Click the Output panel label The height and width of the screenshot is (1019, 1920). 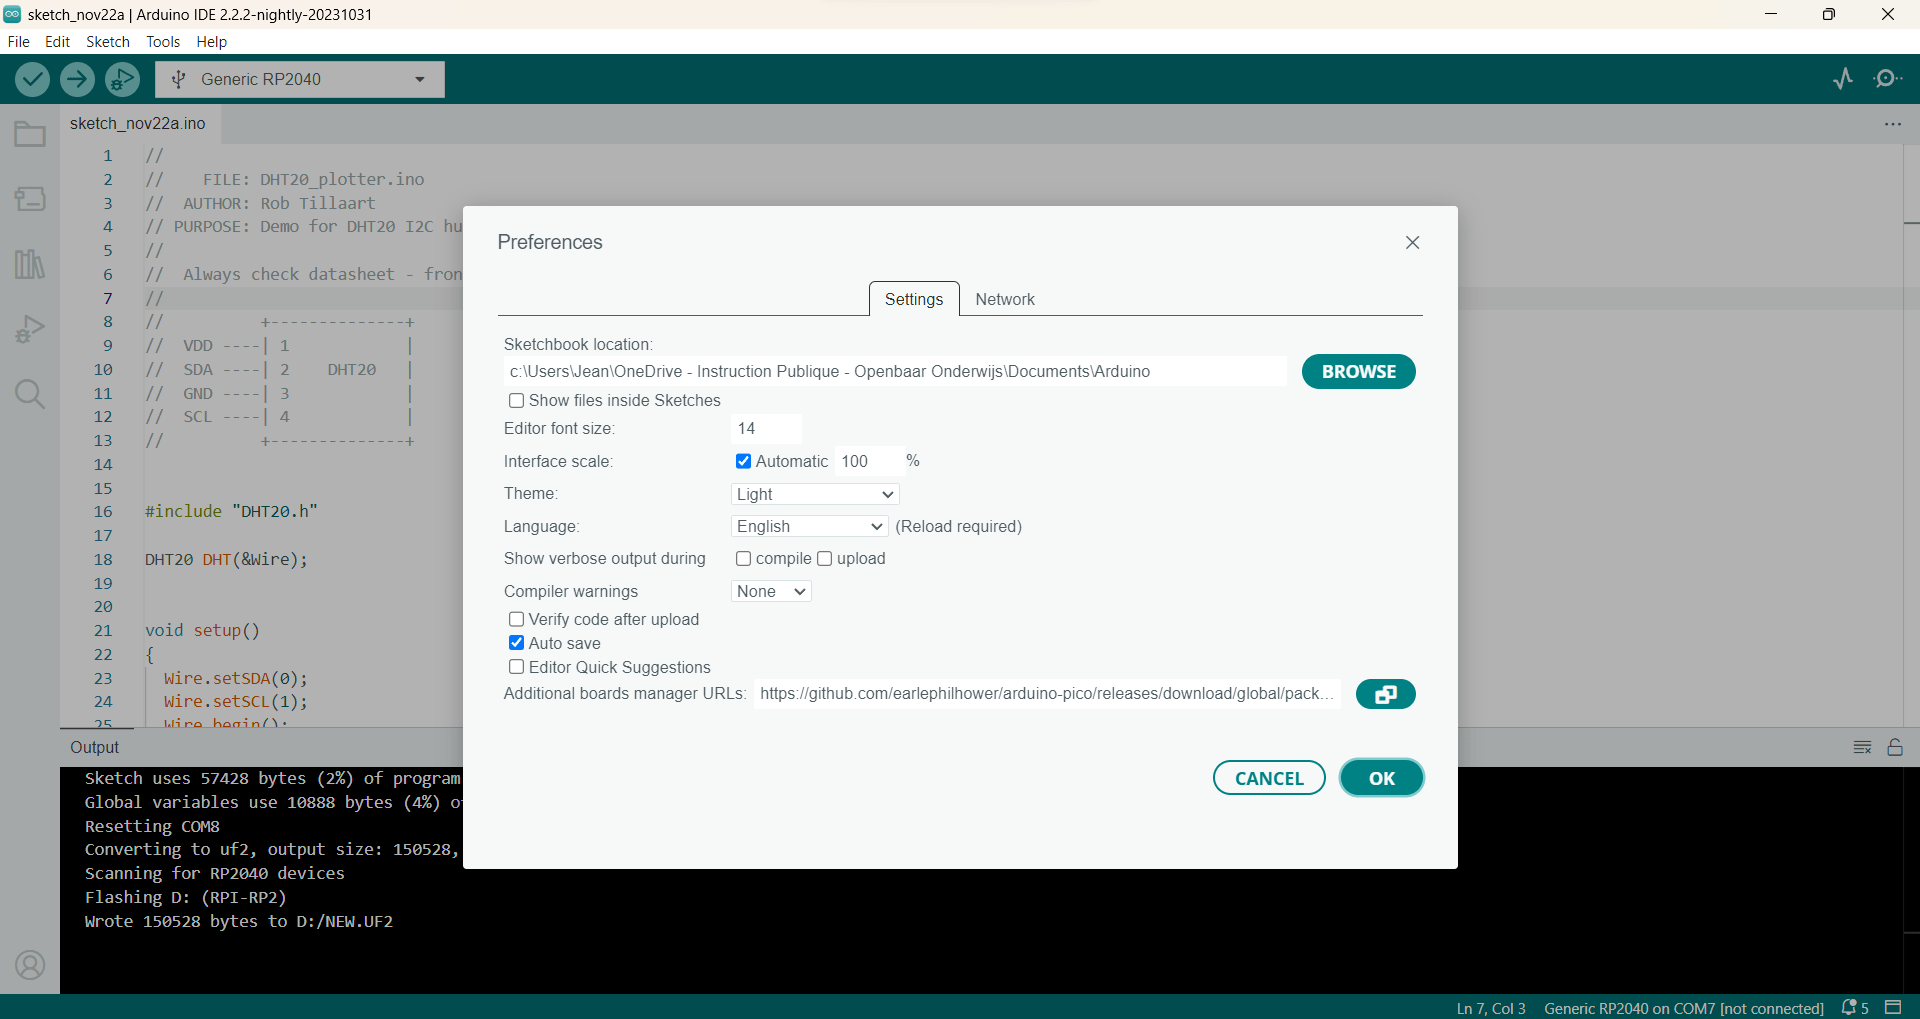point(95,747)
